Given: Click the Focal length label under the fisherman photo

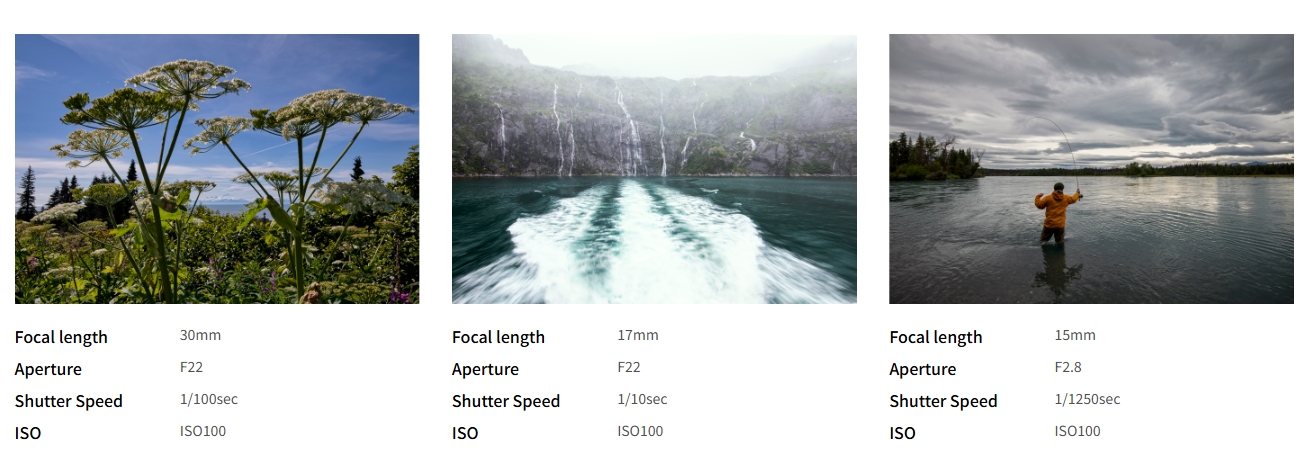Looking at the screenshot, I should click(936, 337).
